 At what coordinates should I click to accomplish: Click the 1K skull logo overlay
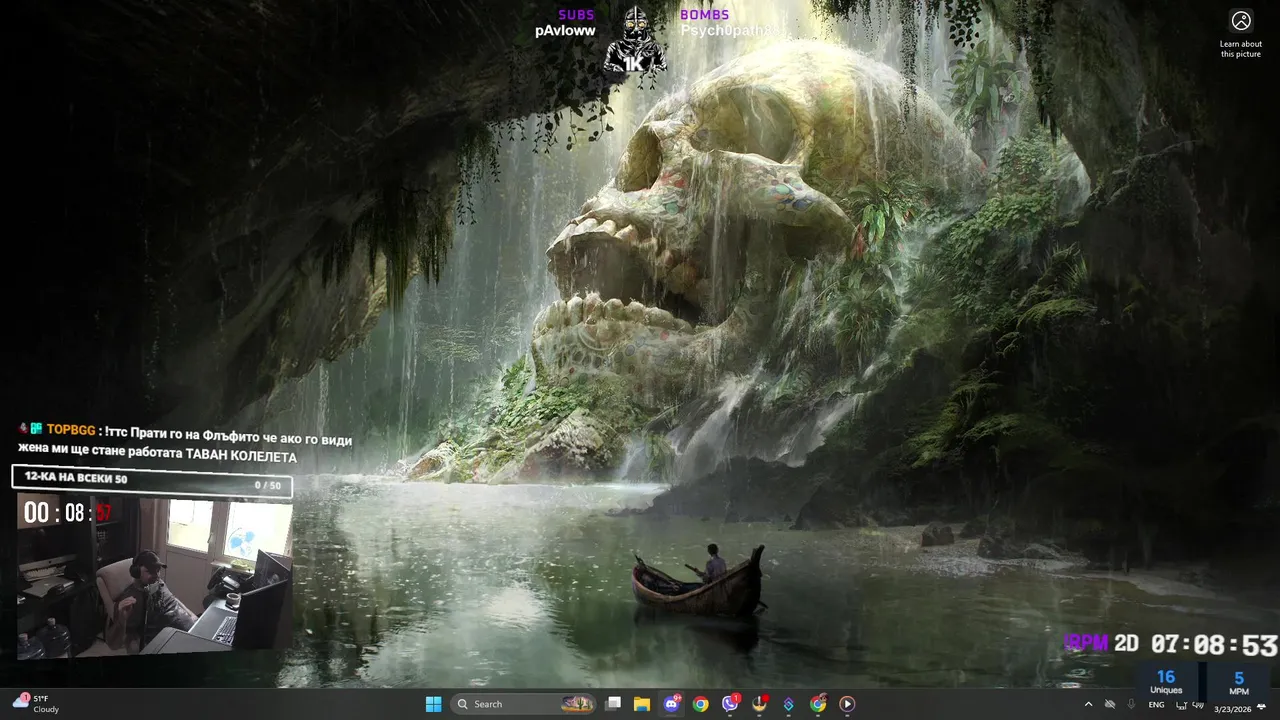click(634, 41)
